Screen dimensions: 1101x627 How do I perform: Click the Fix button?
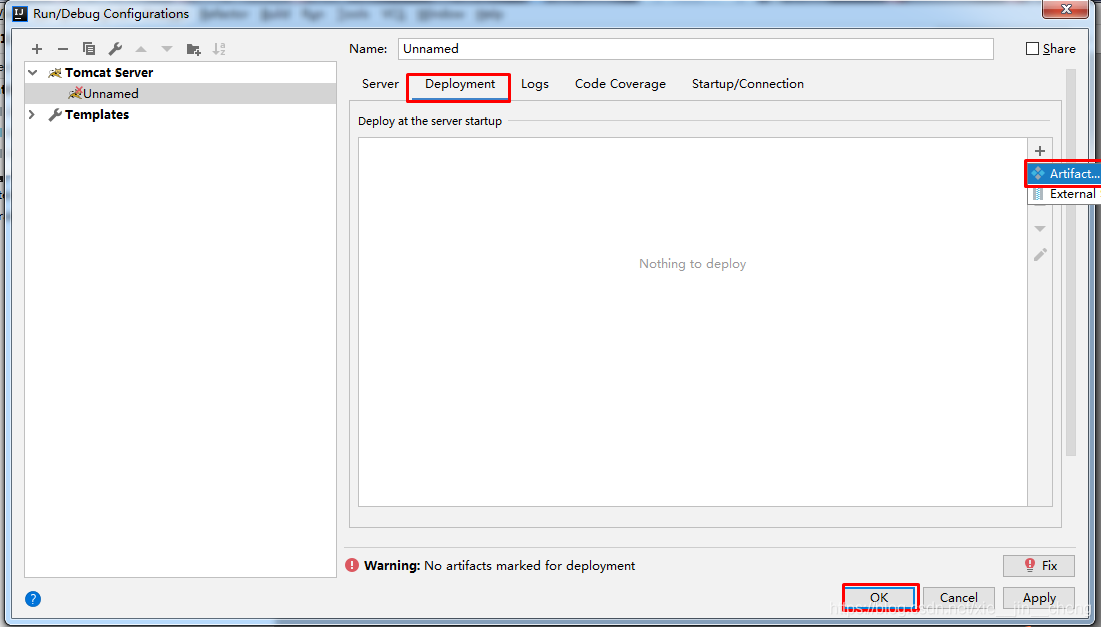coord(1039,565)
